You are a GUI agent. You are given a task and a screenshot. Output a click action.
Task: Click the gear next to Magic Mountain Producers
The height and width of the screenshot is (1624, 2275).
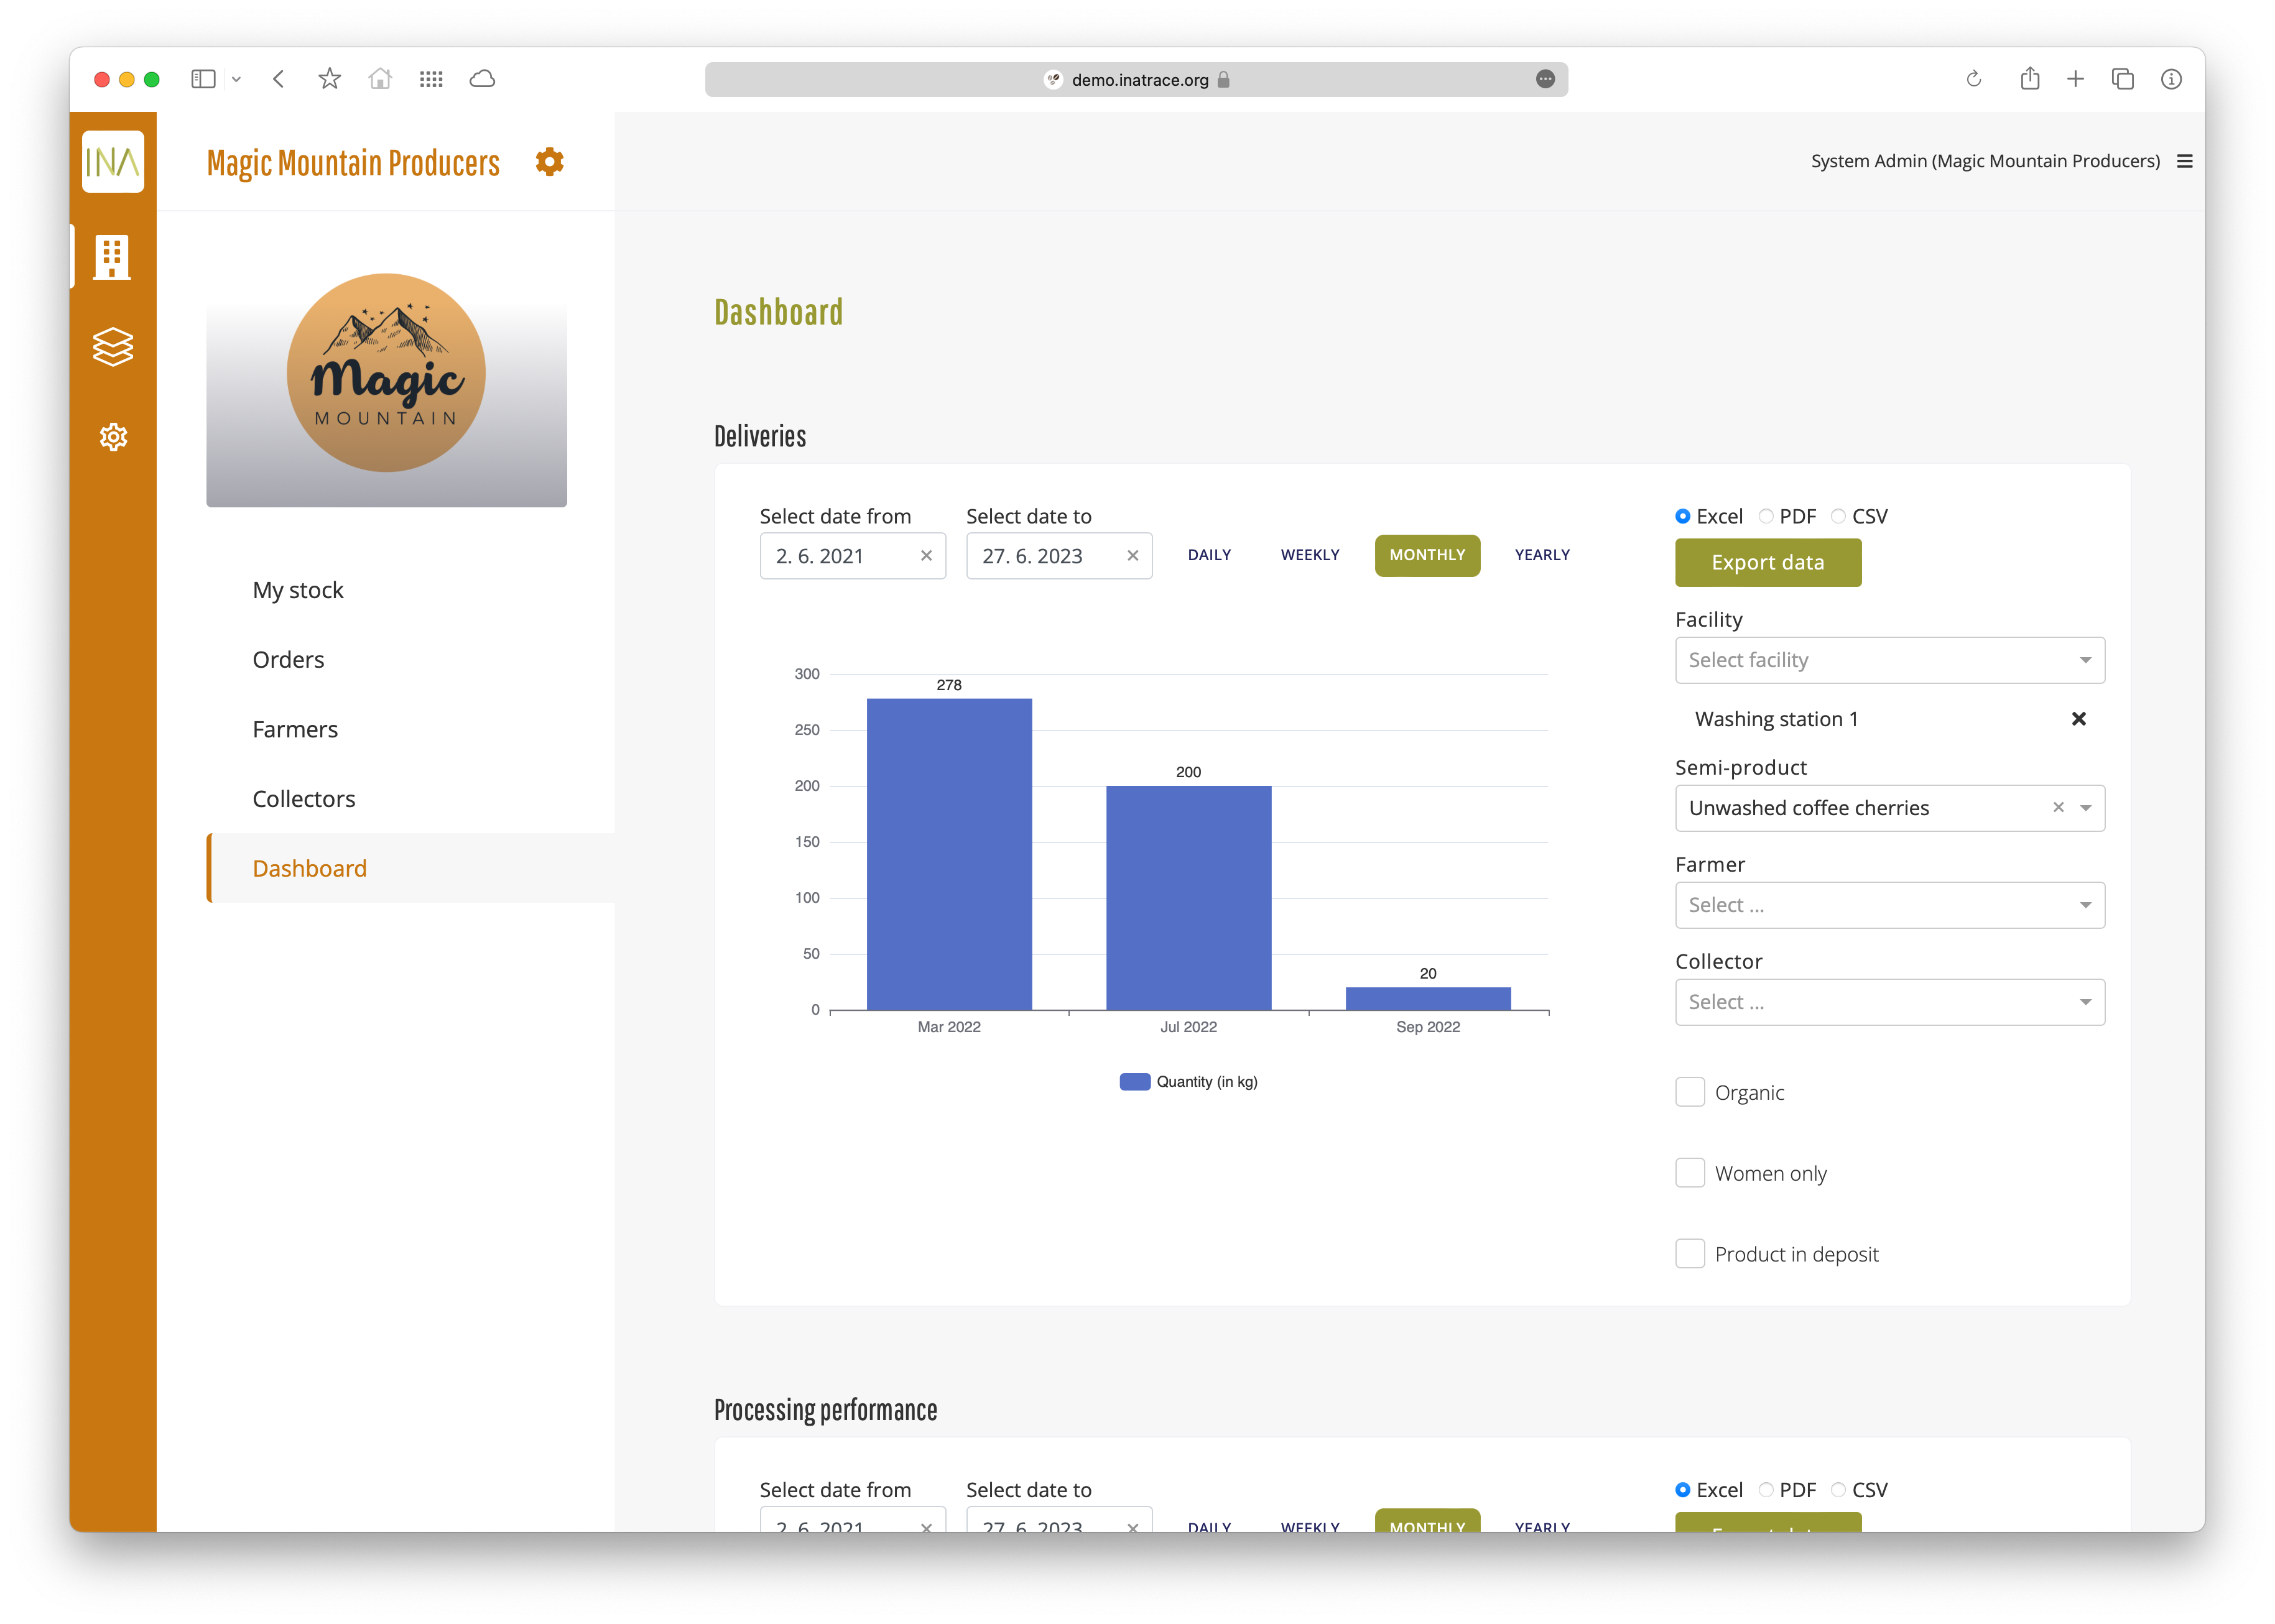(549, 161)
